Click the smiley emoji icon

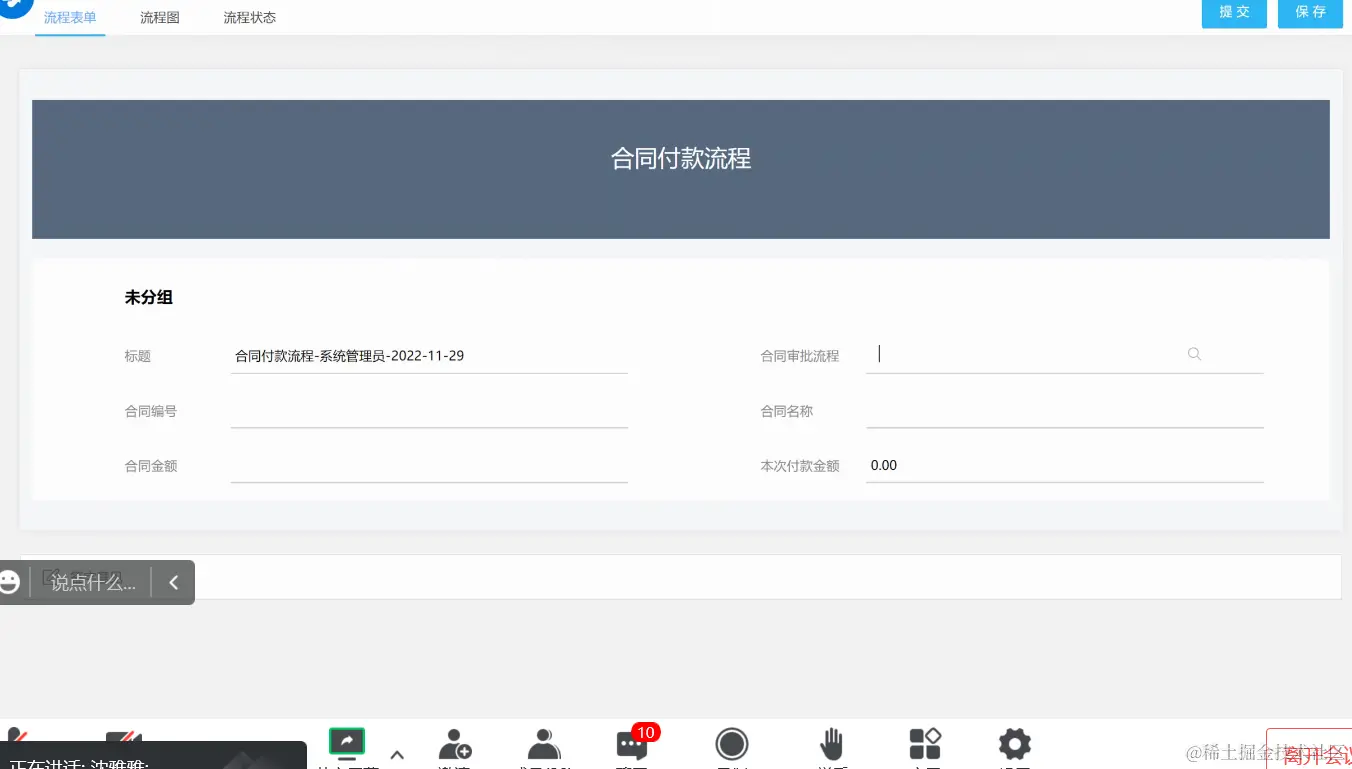click(x=9, y=582)
